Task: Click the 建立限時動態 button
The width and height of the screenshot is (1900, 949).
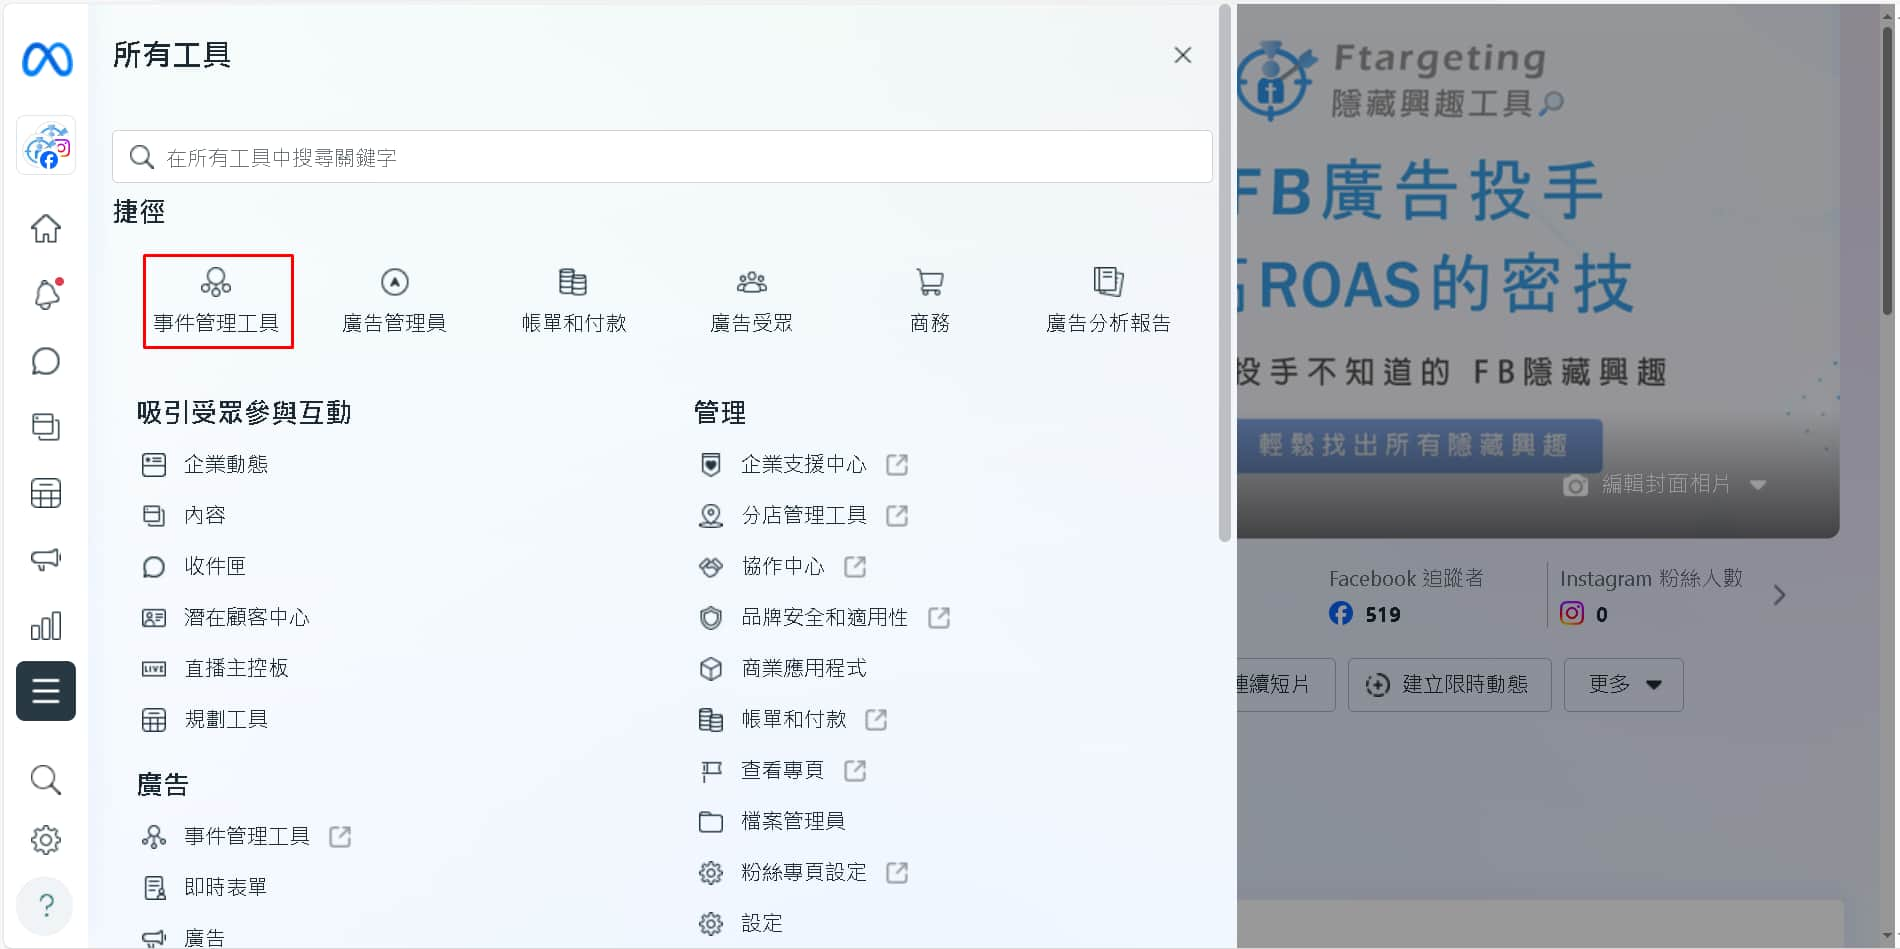Action: (1449, 685)
